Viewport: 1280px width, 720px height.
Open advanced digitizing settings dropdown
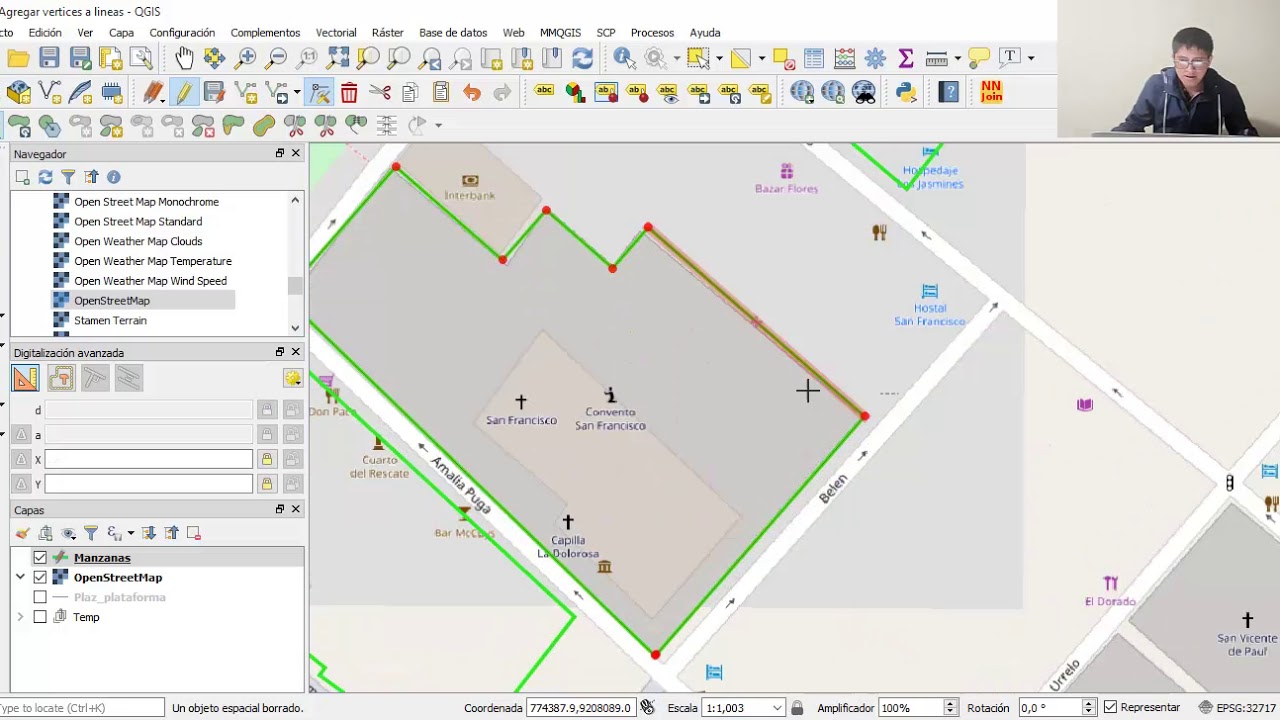click(x=292, y=378)
